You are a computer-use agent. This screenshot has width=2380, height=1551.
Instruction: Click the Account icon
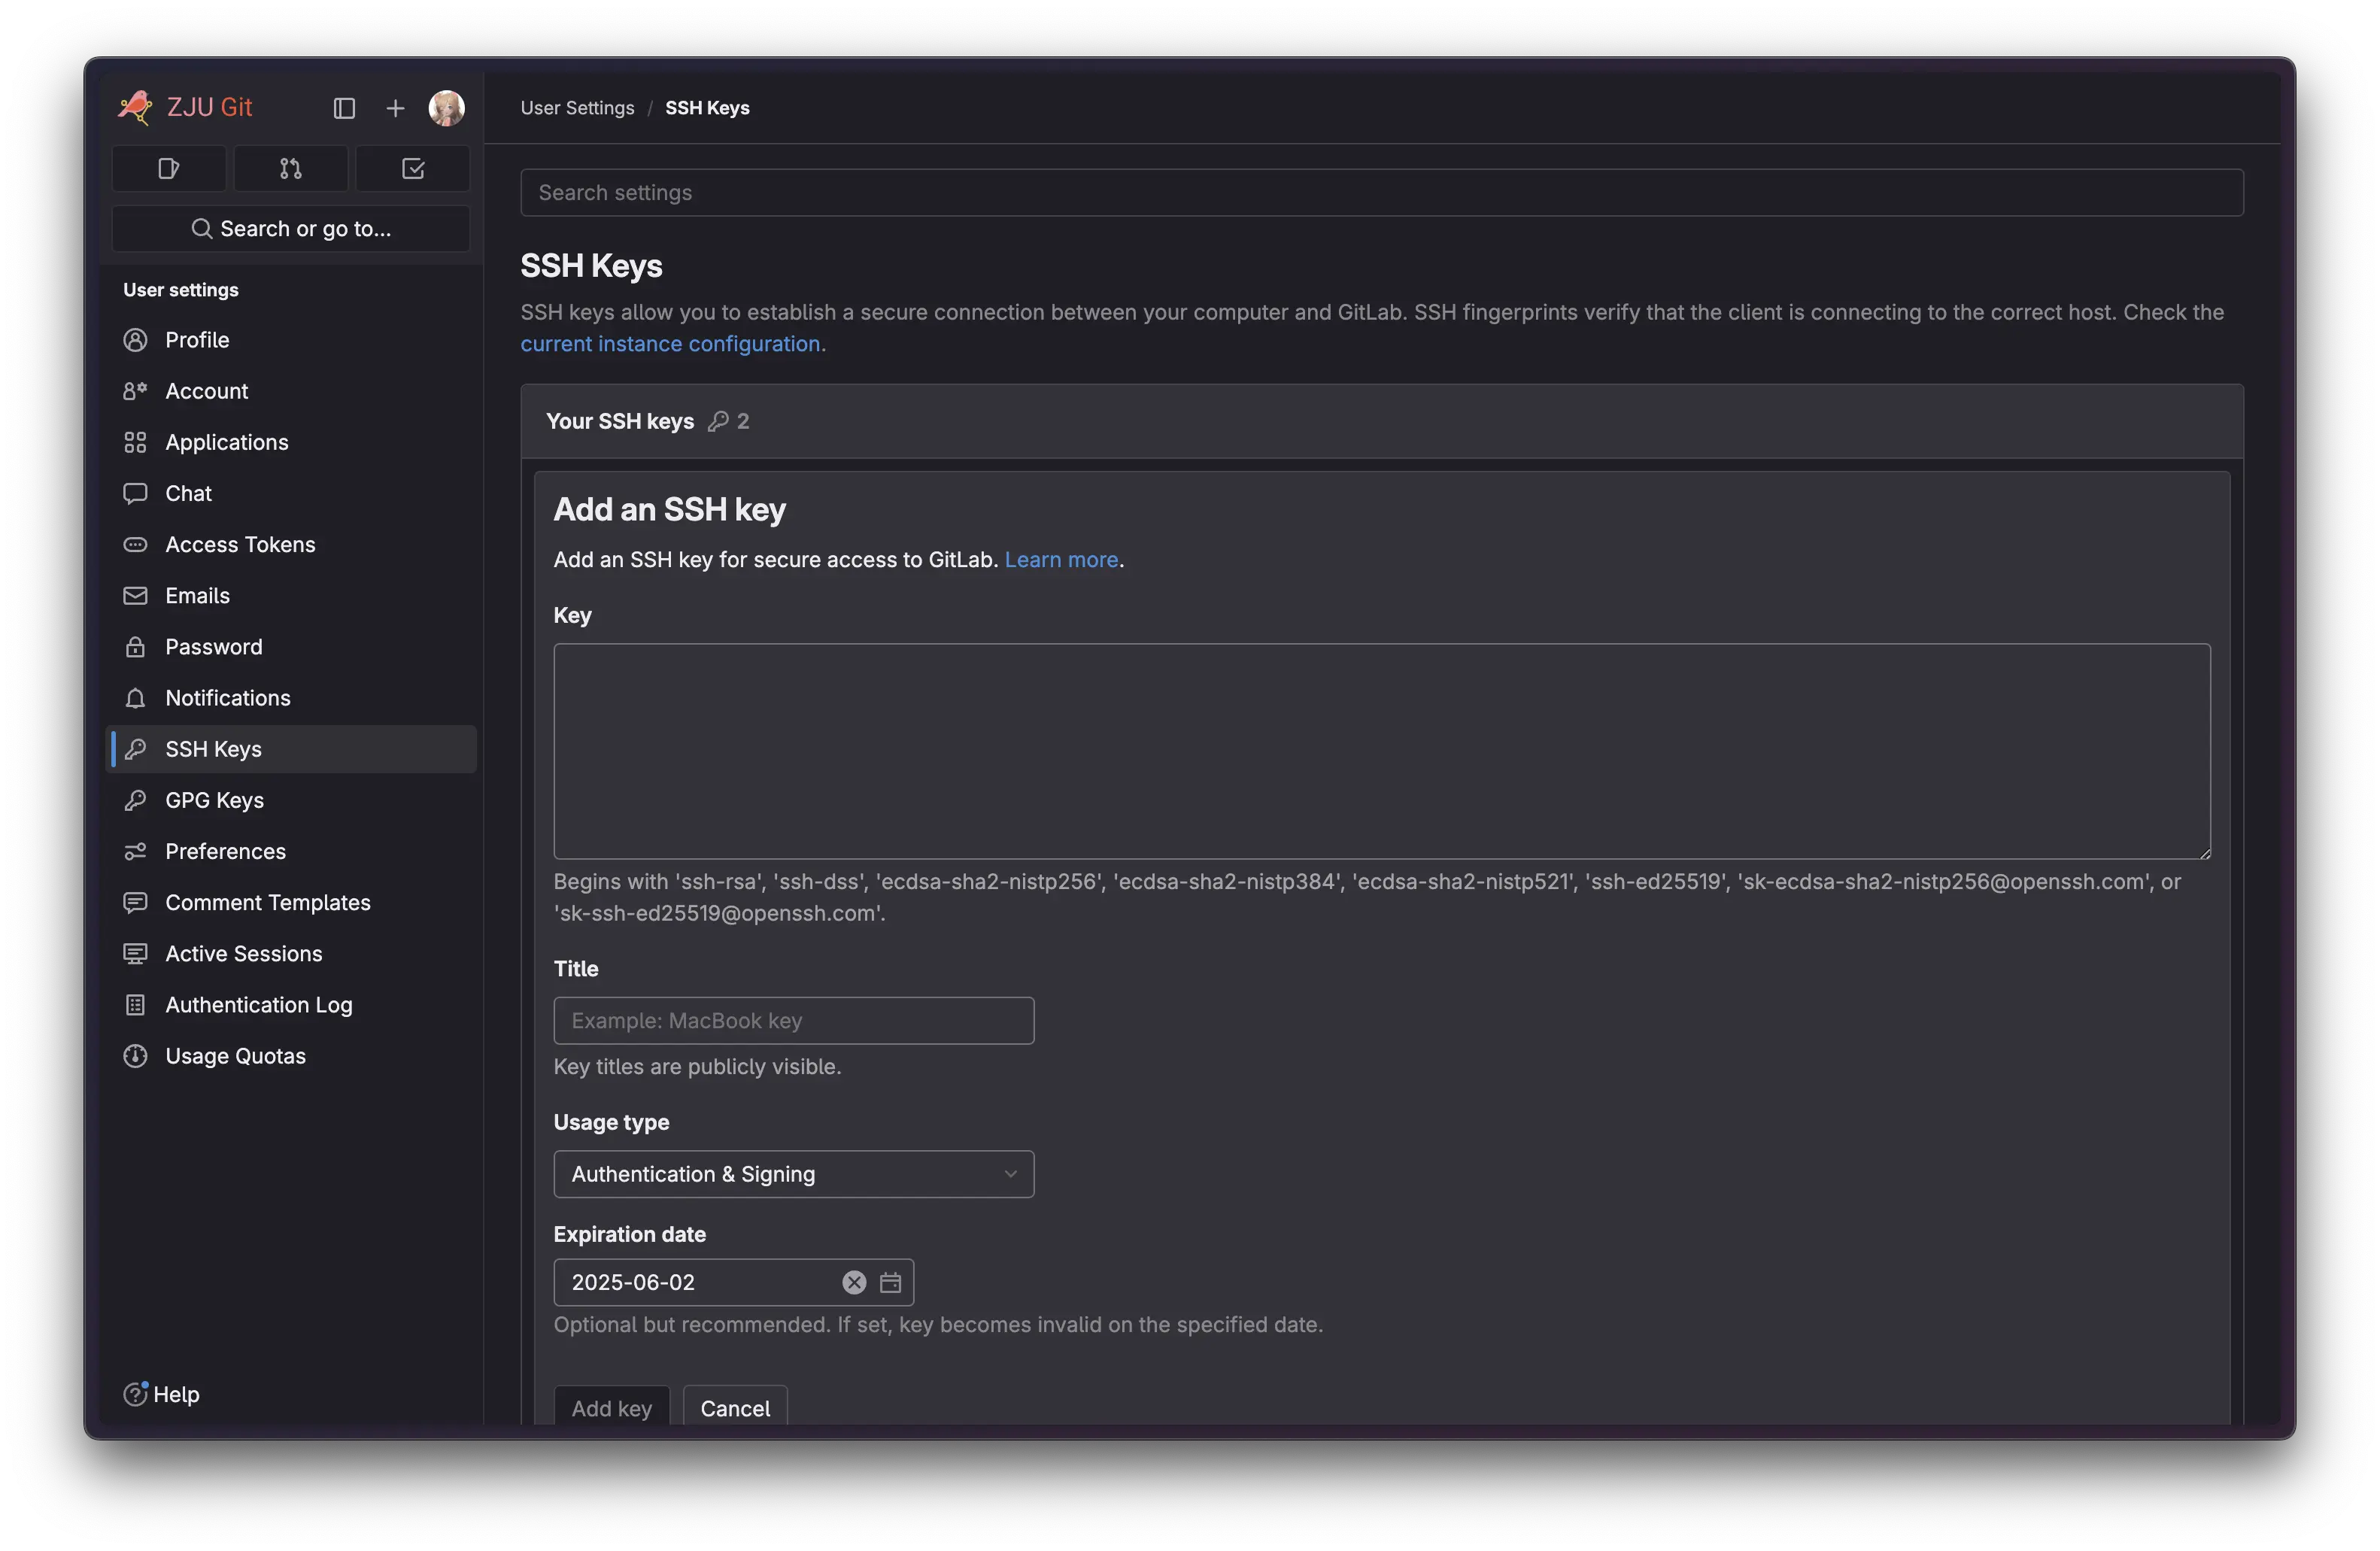point(135,391)
